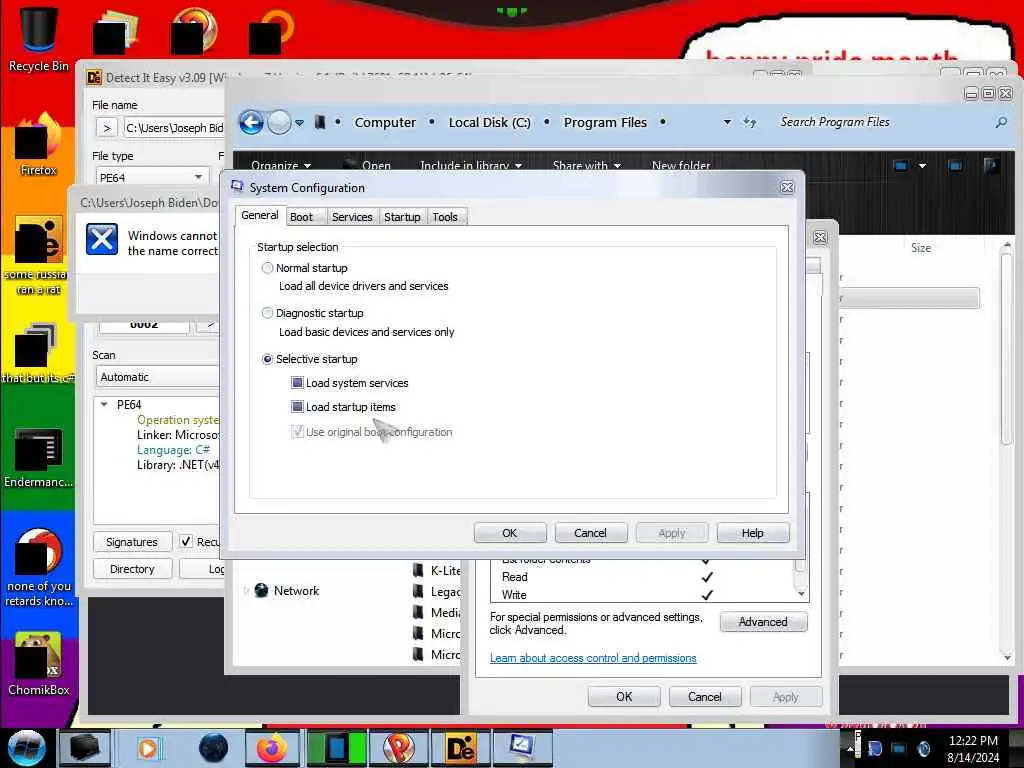Click Help in System Configuration

point(752,533)
